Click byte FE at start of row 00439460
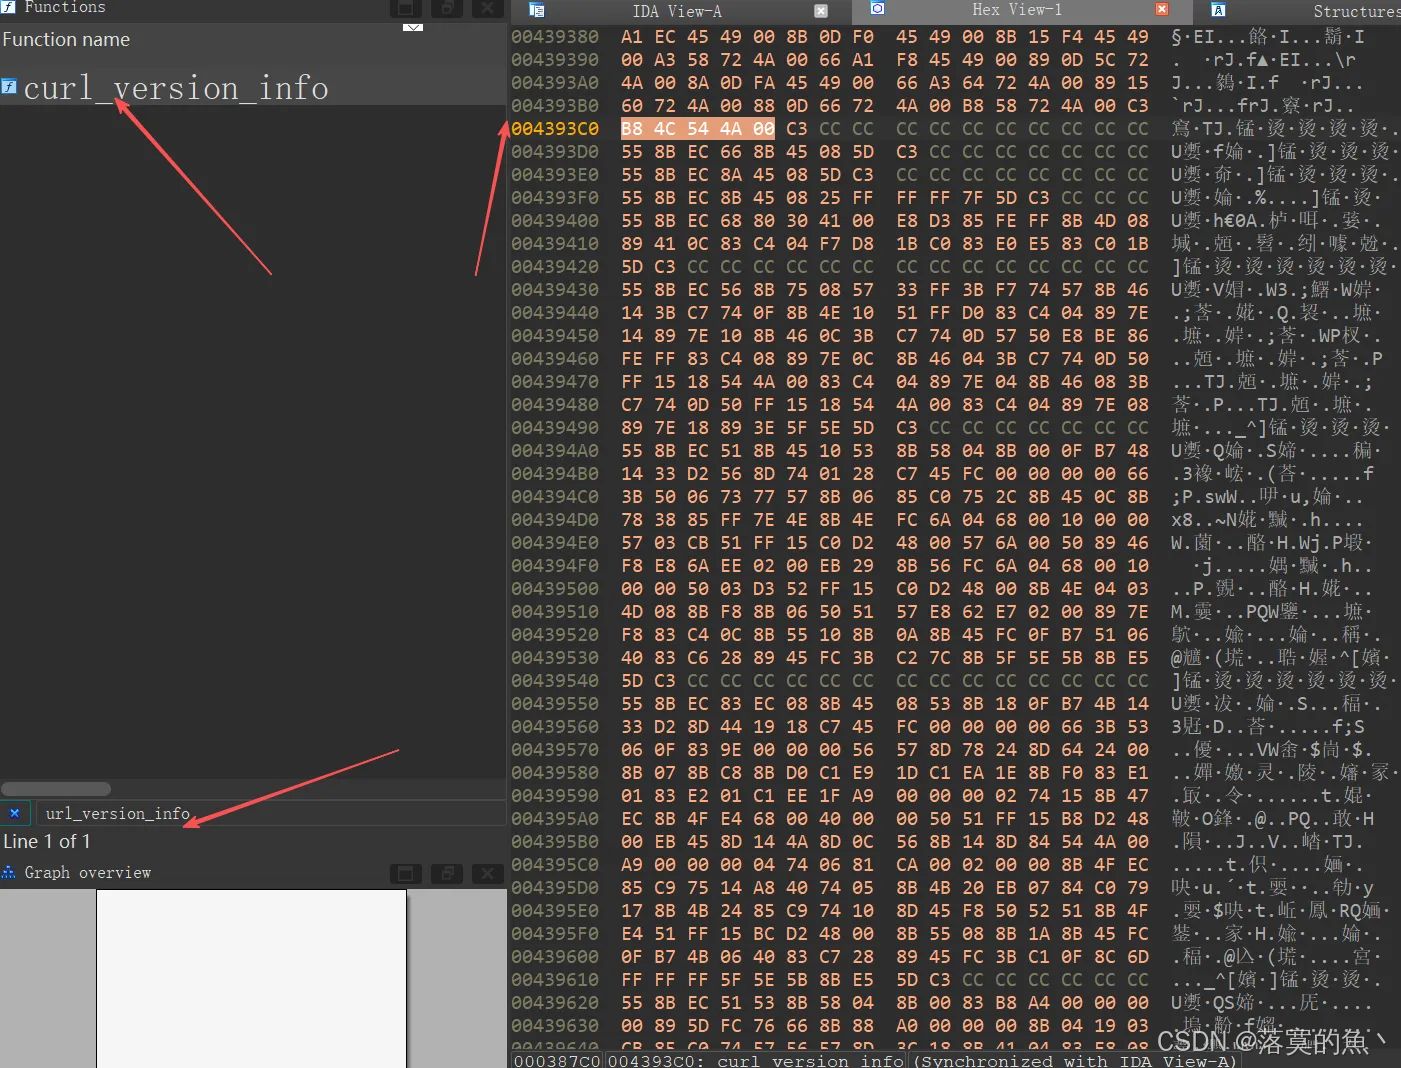Viewport: 1401px width, 1068px height. 632,359
